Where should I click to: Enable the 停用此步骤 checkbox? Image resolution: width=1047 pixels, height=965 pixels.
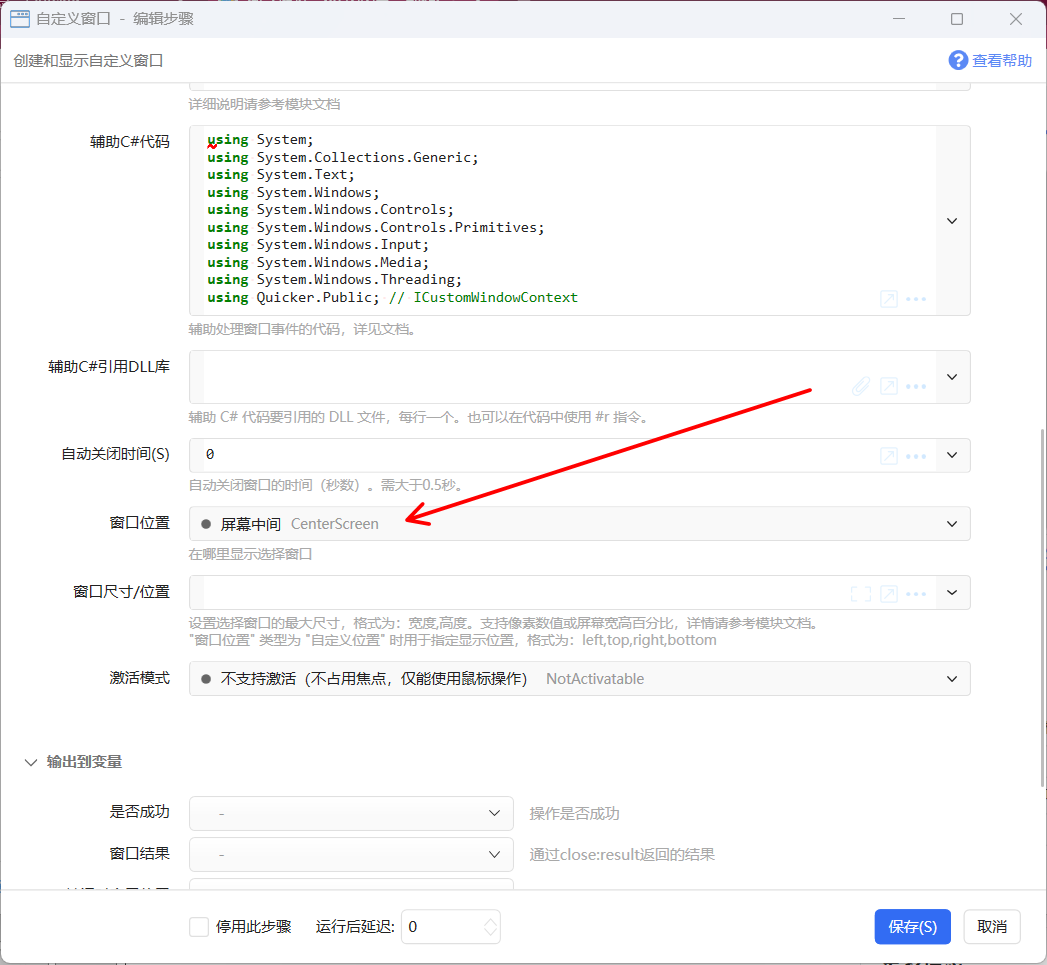[199, 926]
